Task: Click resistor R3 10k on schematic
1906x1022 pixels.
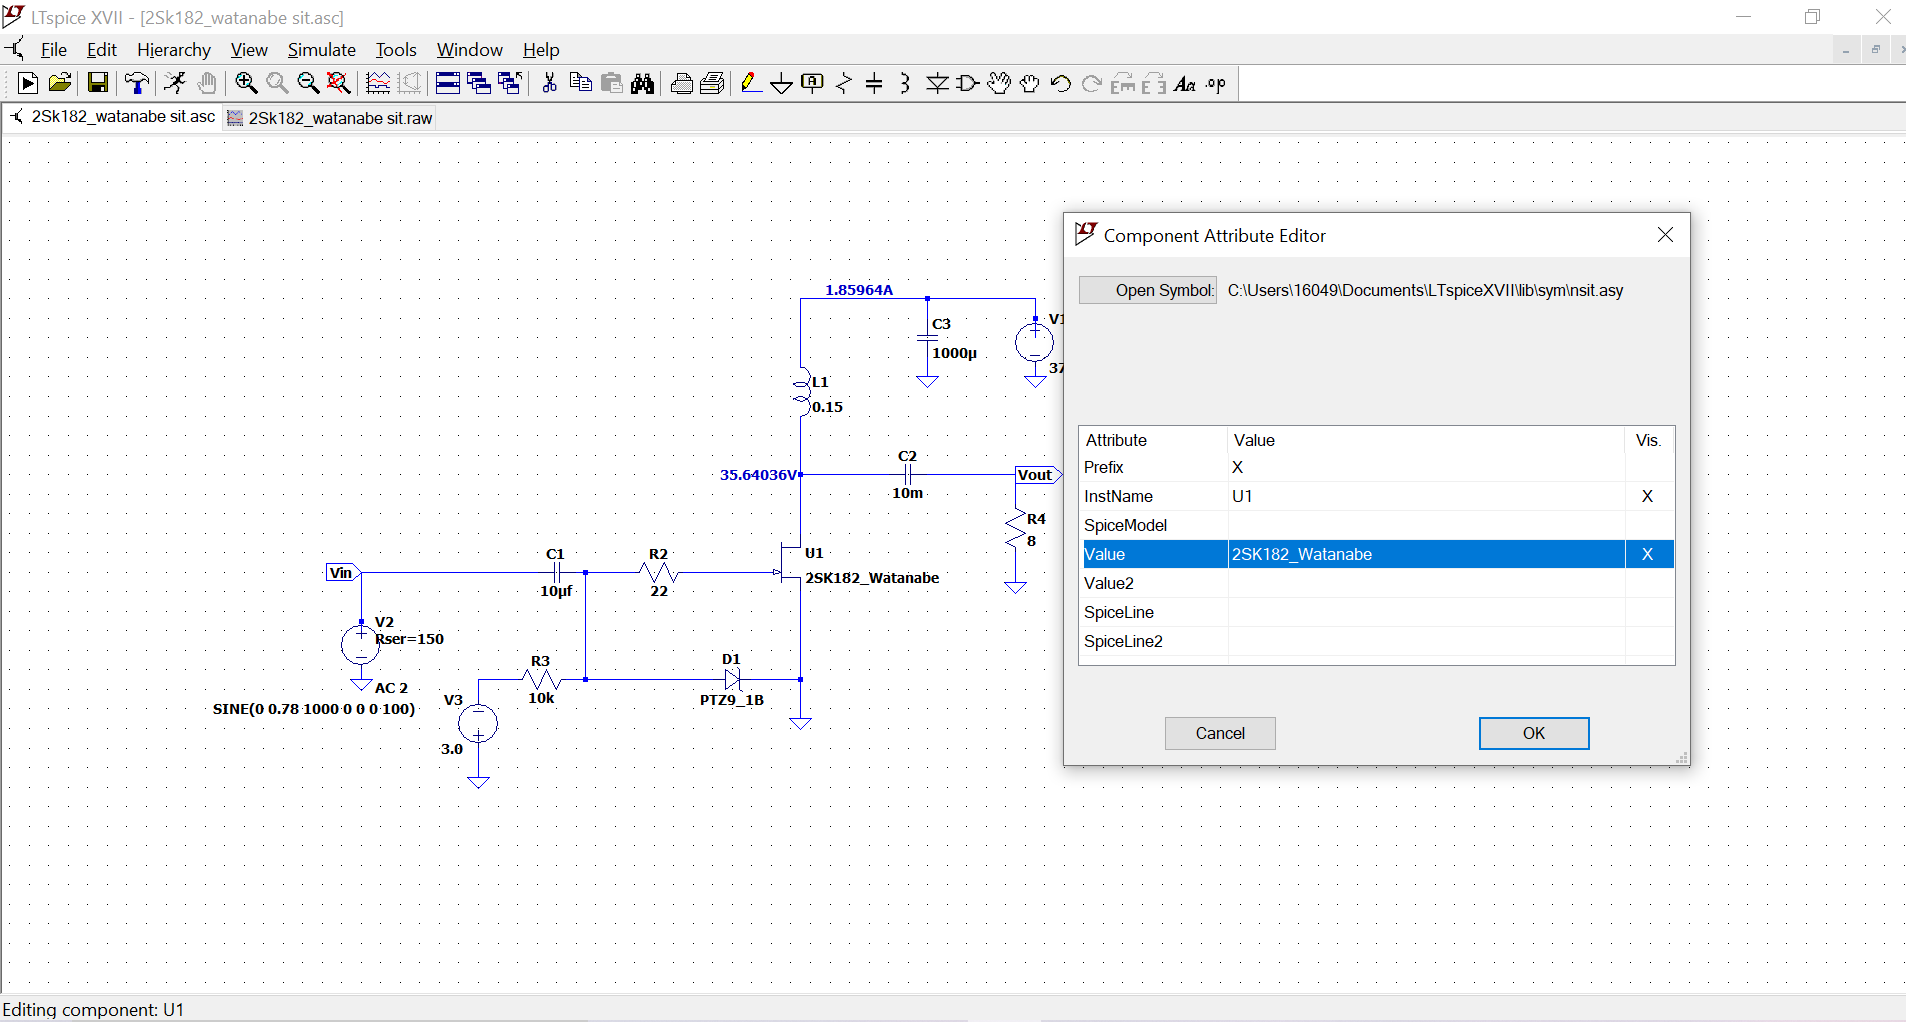Action: pos(541,680)
